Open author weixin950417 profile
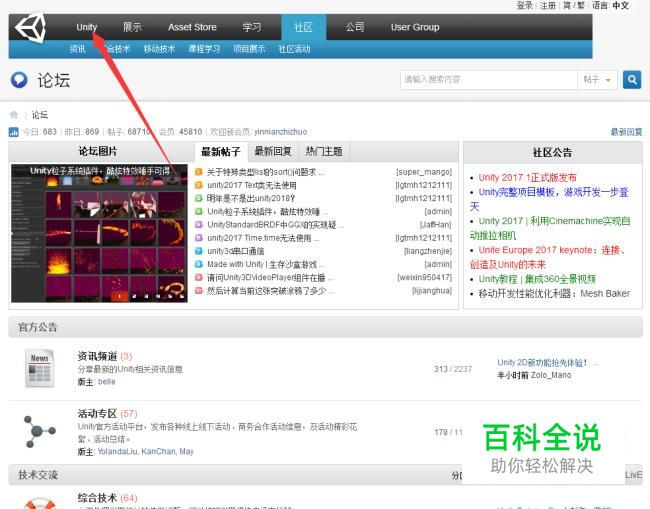 pos(424,277)
